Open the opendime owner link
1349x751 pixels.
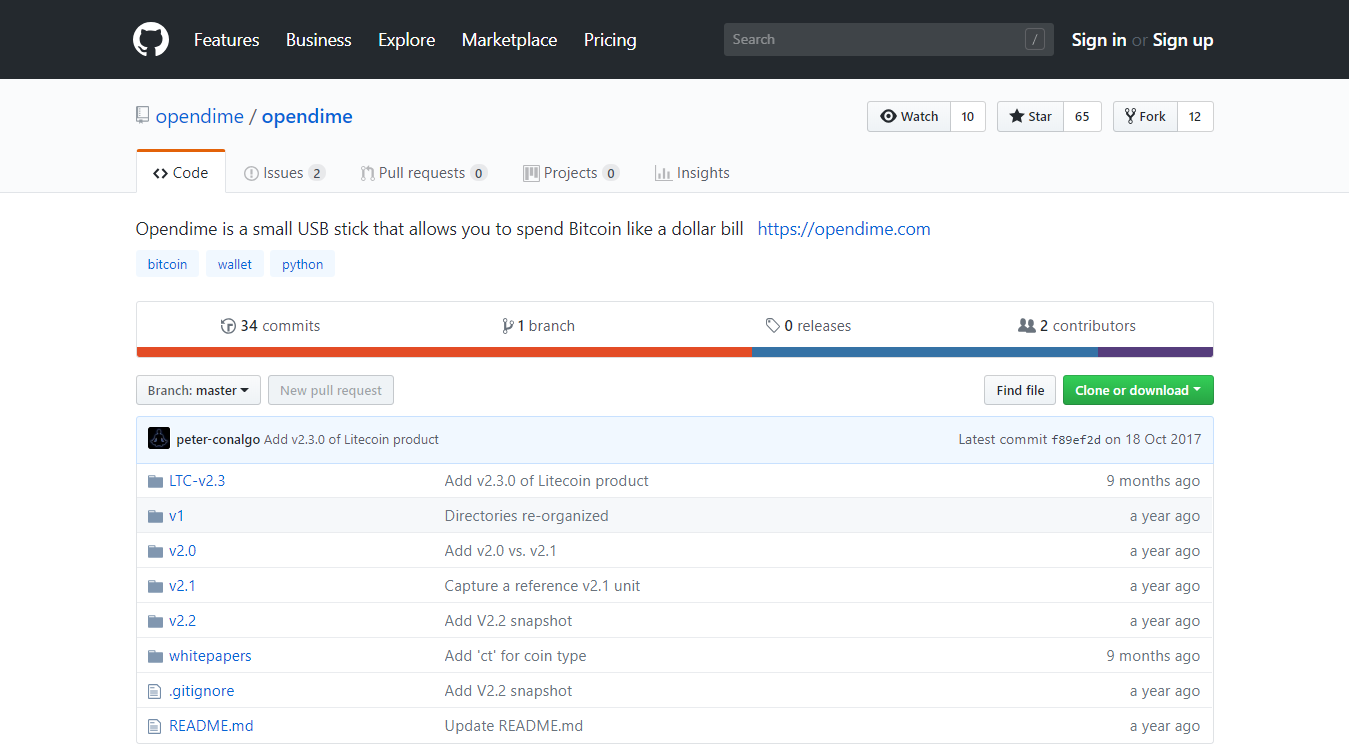click(200, 116)
